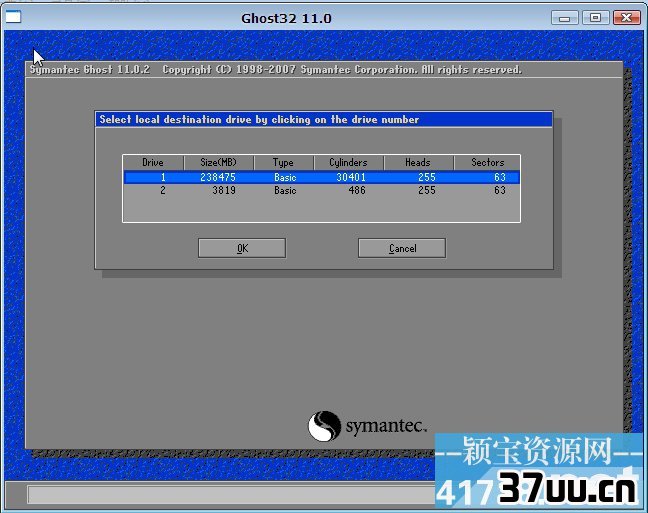Click heads value 255 in drive 2 row
Screen dimensions: 648x513
pos(426,190)
